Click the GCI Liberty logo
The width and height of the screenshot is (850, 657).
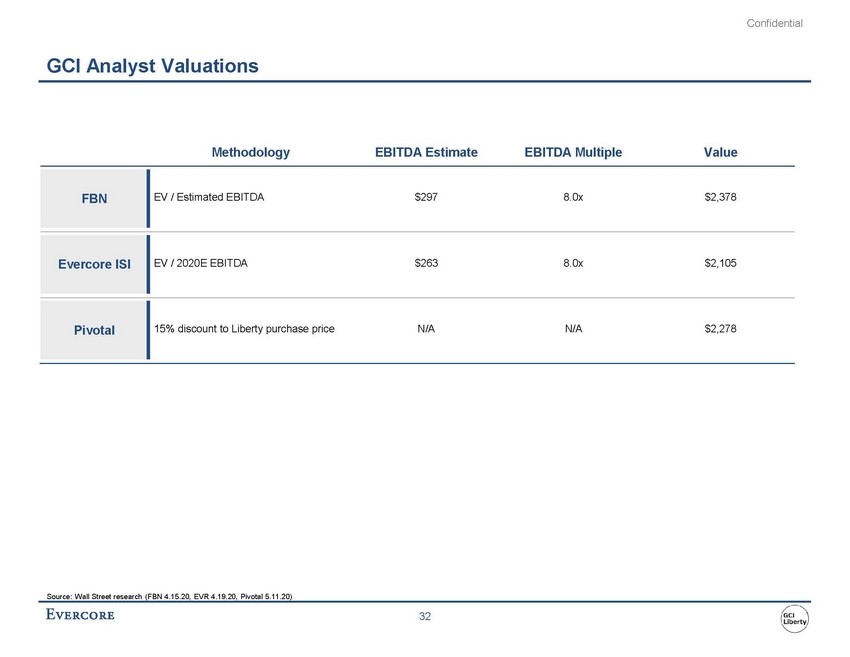pos(795,618)
